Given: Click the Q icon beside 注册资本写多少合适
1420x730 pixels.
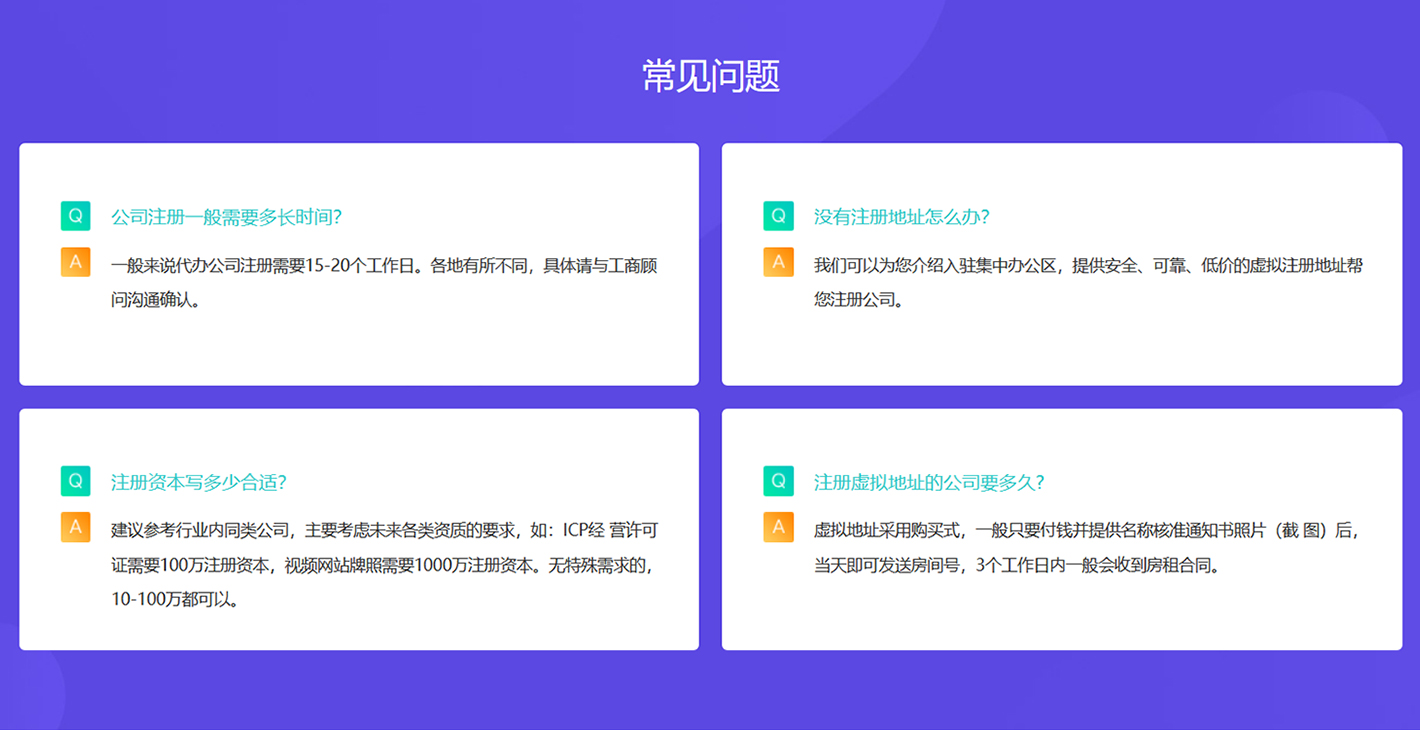Looking at the screenshot, I should click(75, 481).
